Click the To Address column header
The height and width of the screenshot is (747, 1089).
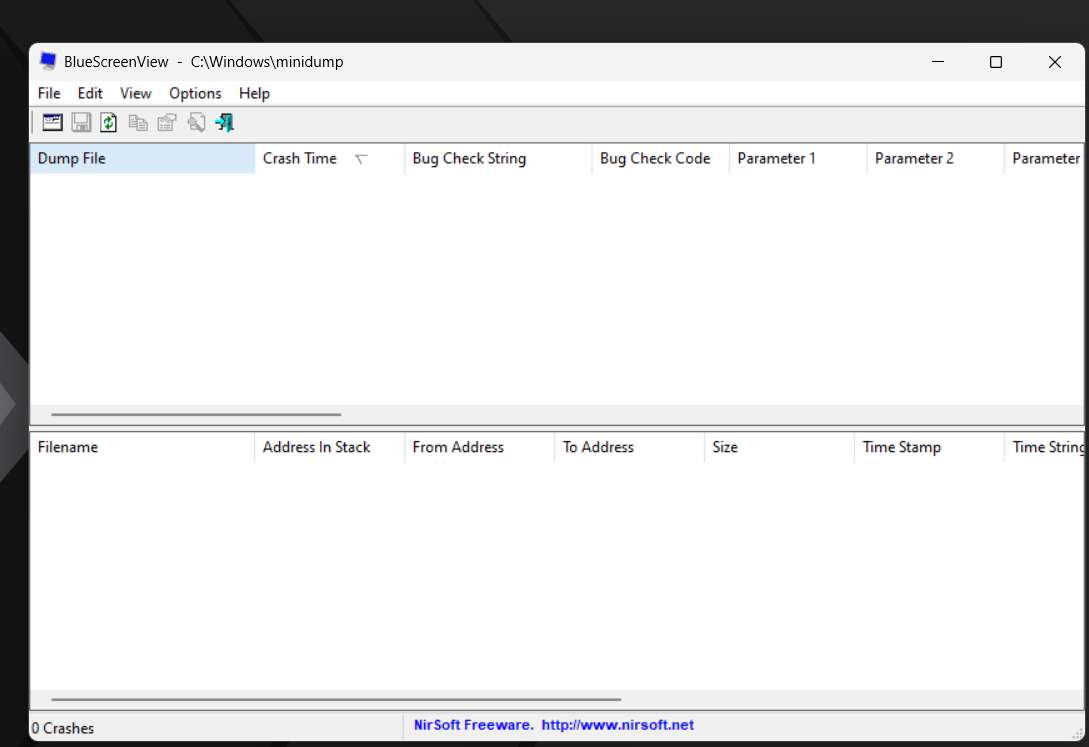(629, 447)
